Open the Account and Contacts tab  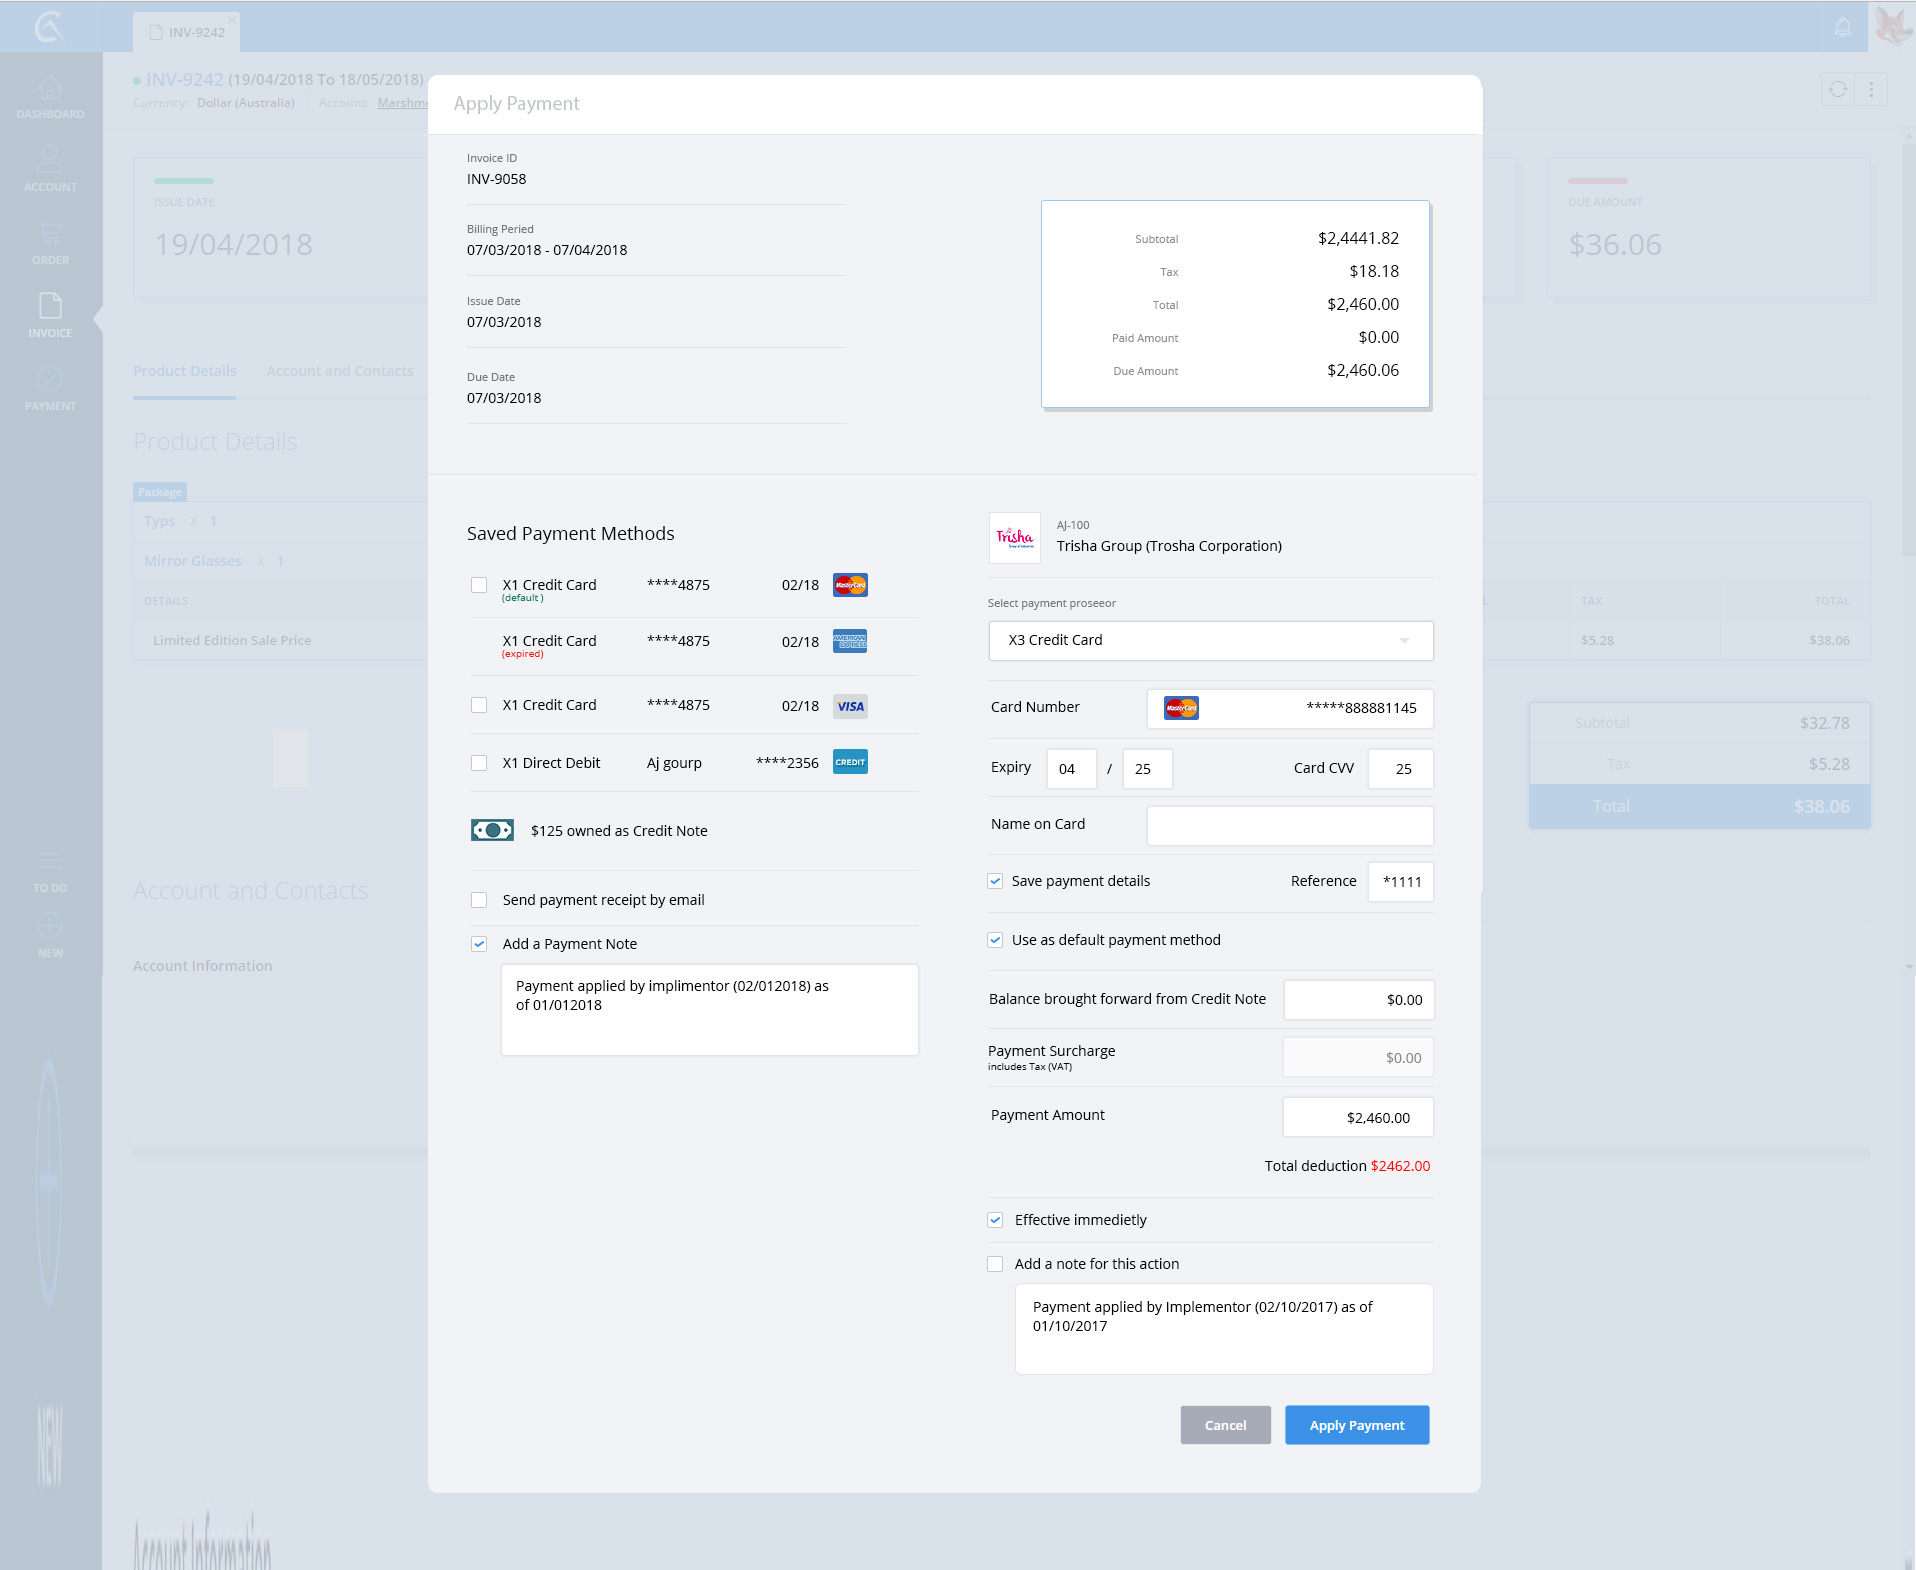click(x=339, y=371)
